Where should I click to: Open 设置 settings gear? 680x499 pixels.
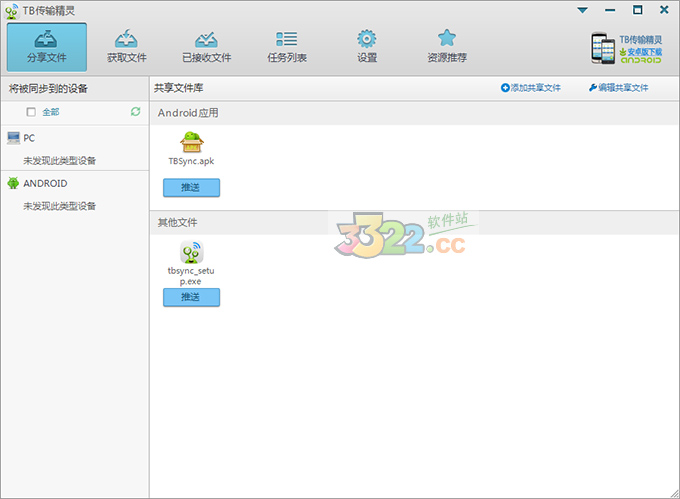367,47
